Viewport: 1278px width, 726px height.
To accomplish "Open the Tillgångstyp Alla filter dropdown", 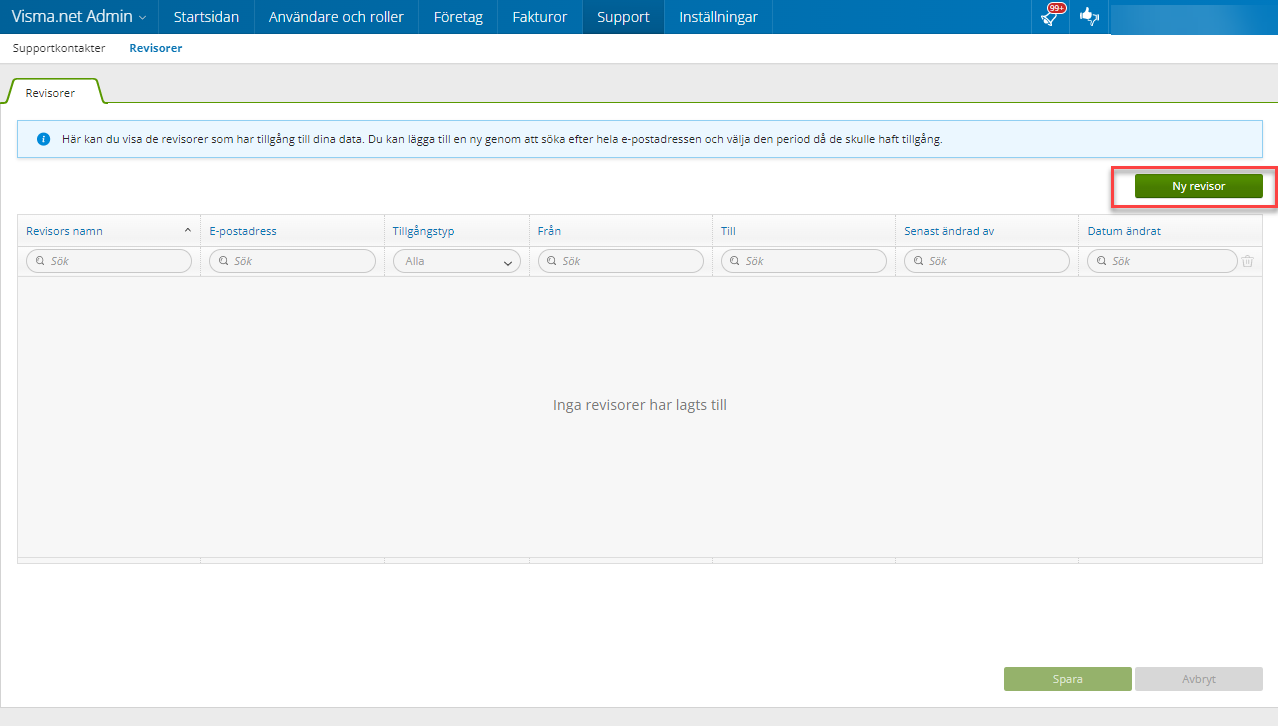I will tap(457, 261).
